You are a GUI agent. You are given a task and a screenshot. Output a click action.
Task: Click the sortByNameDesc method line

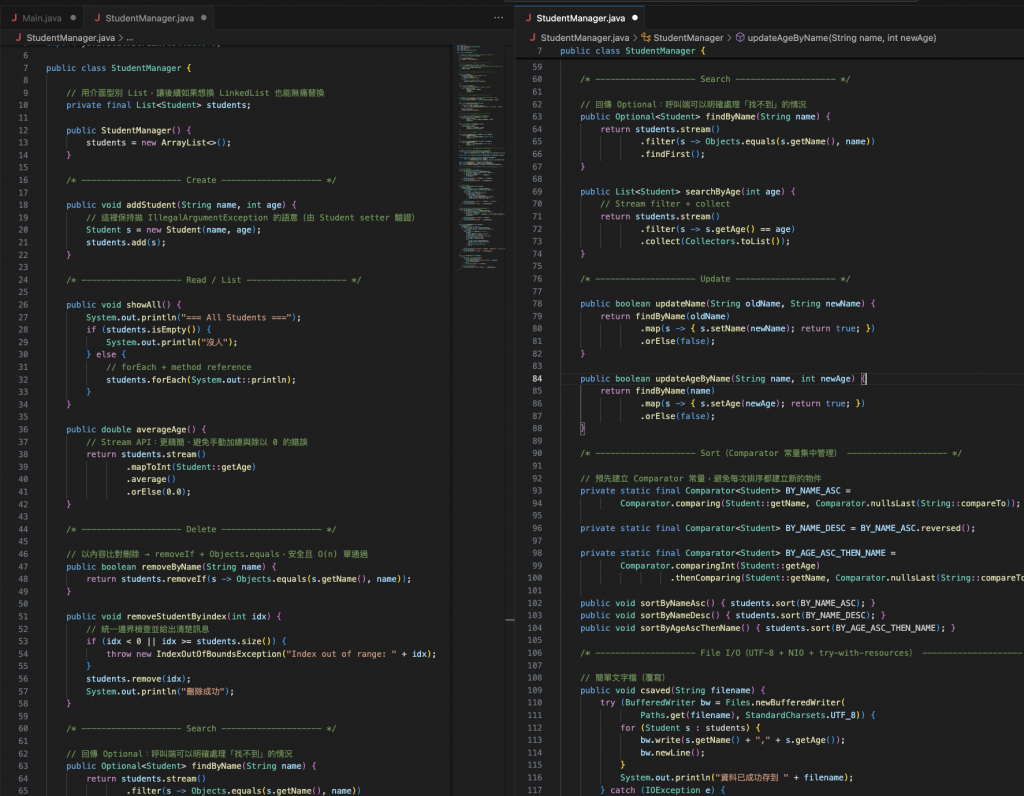(733, 615)
